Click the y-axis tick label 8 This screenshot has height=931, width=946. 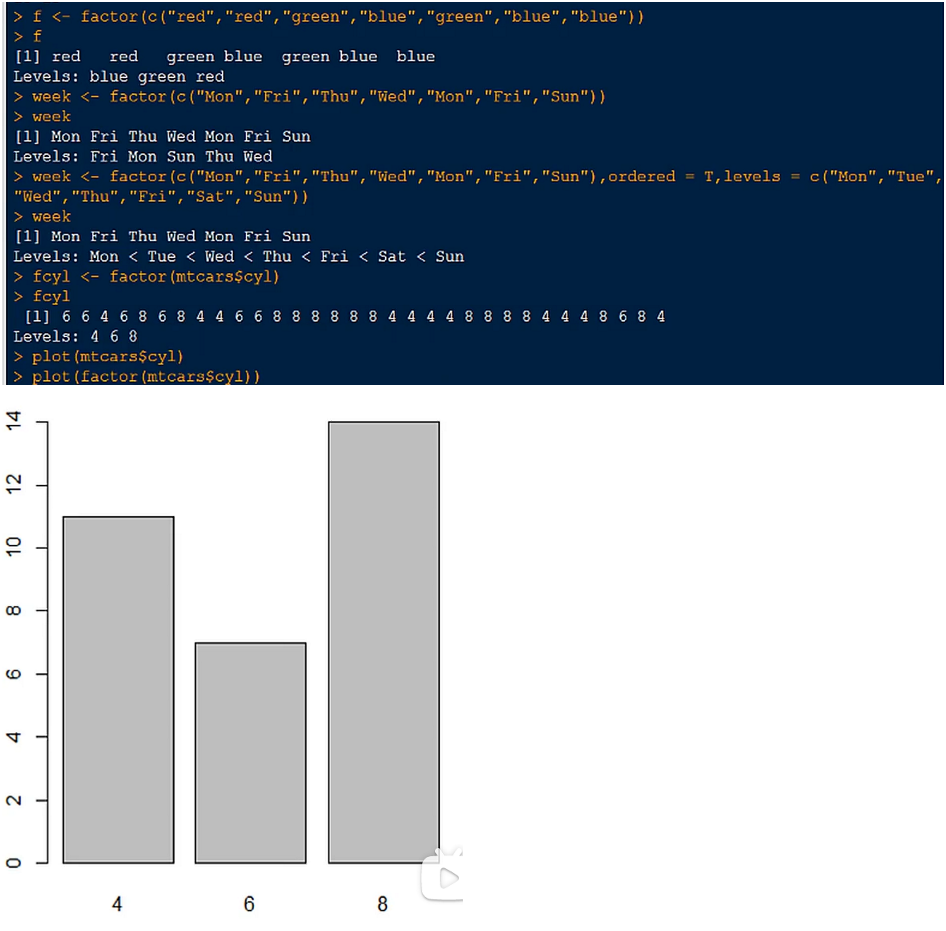(13, 610)
